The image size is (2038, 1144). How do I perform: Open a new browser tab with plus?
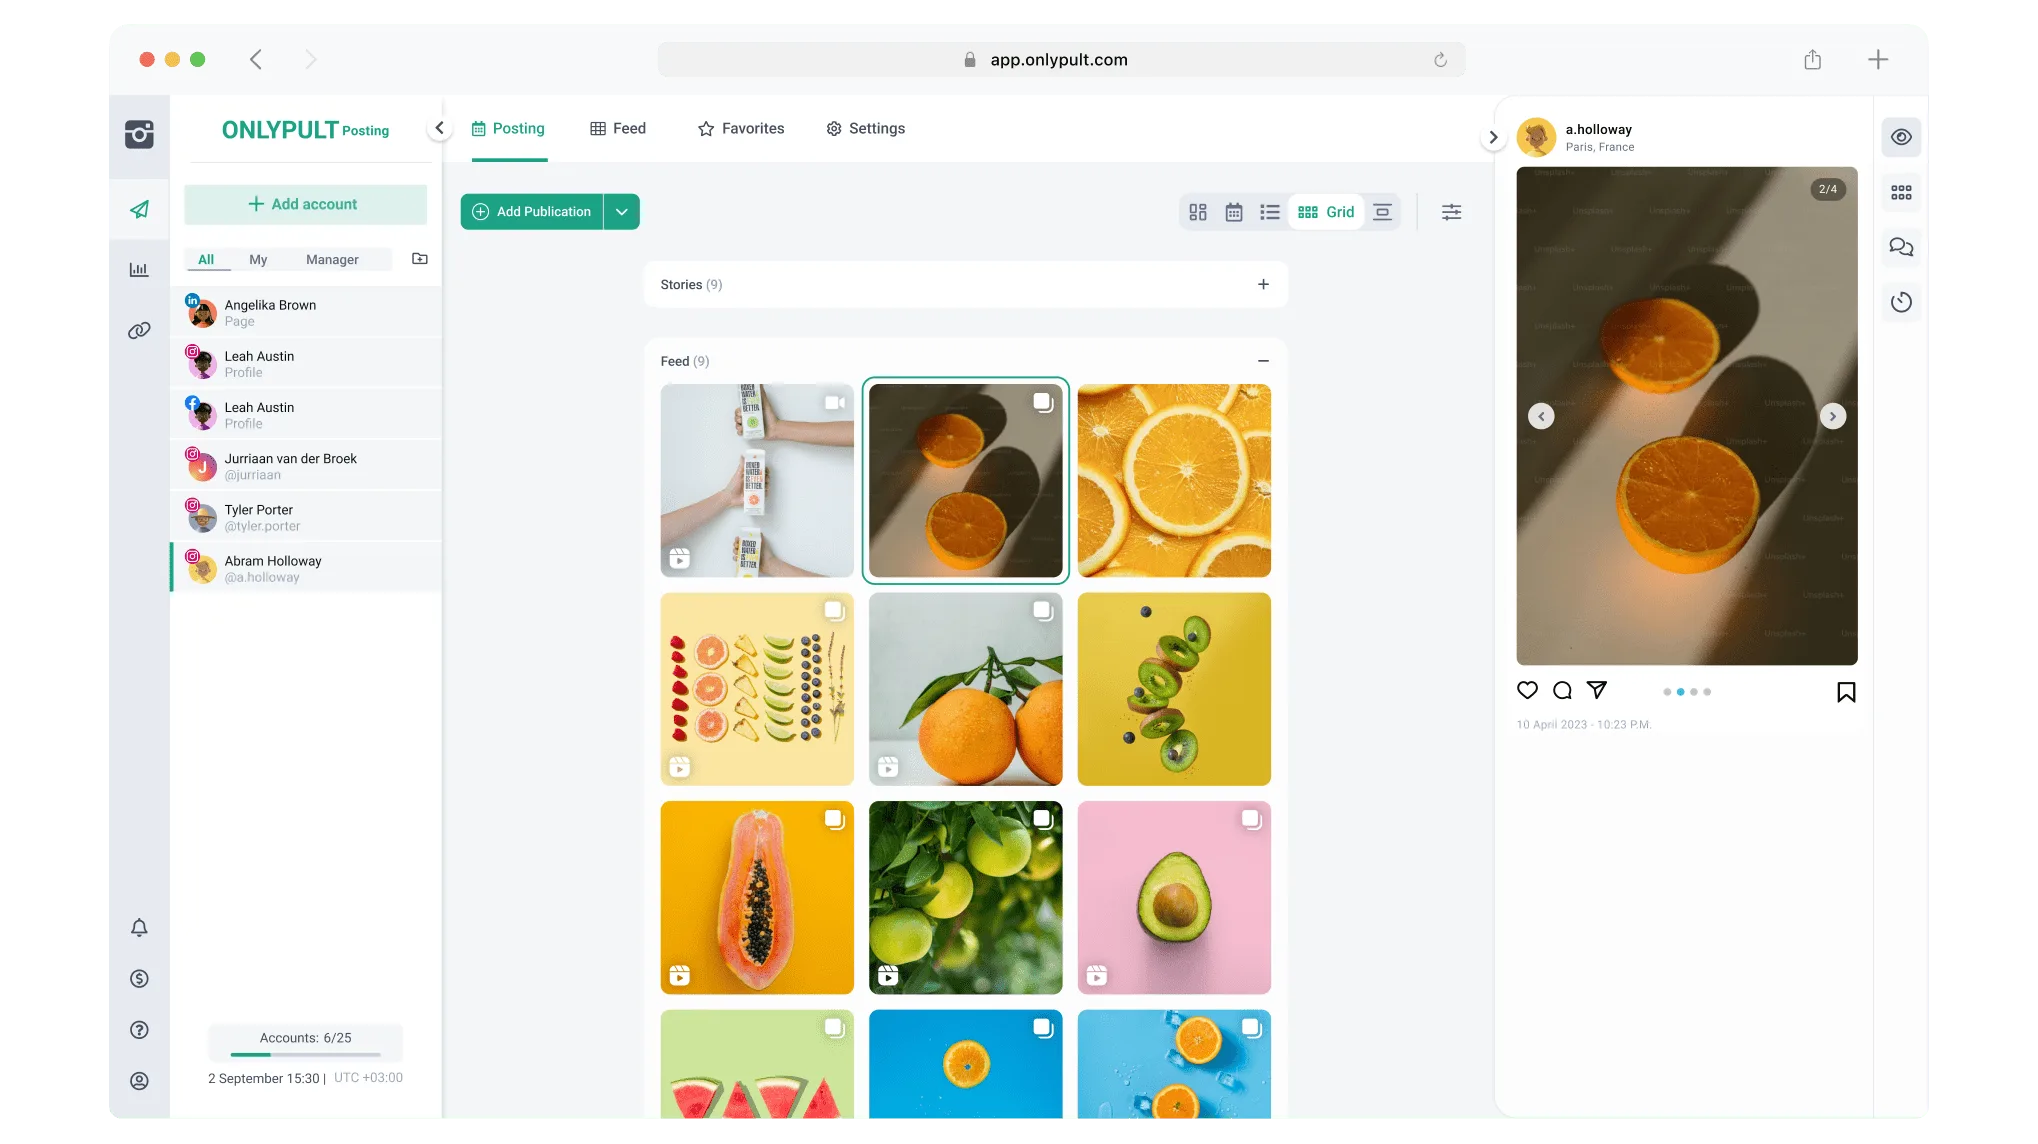(x=1878, y=60)
